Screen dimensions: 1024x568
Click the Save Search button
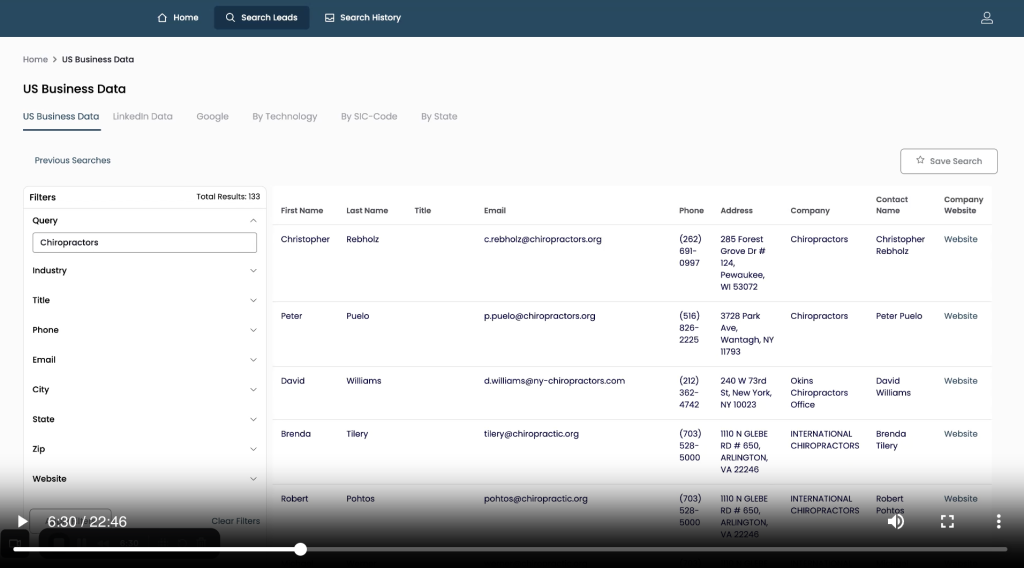(948, 161)
